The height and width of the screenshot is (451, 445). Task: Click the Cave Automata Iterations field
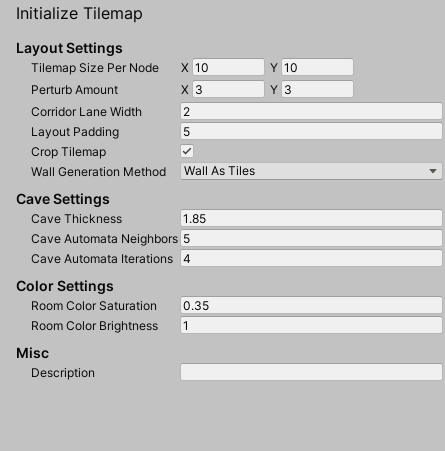311,258
